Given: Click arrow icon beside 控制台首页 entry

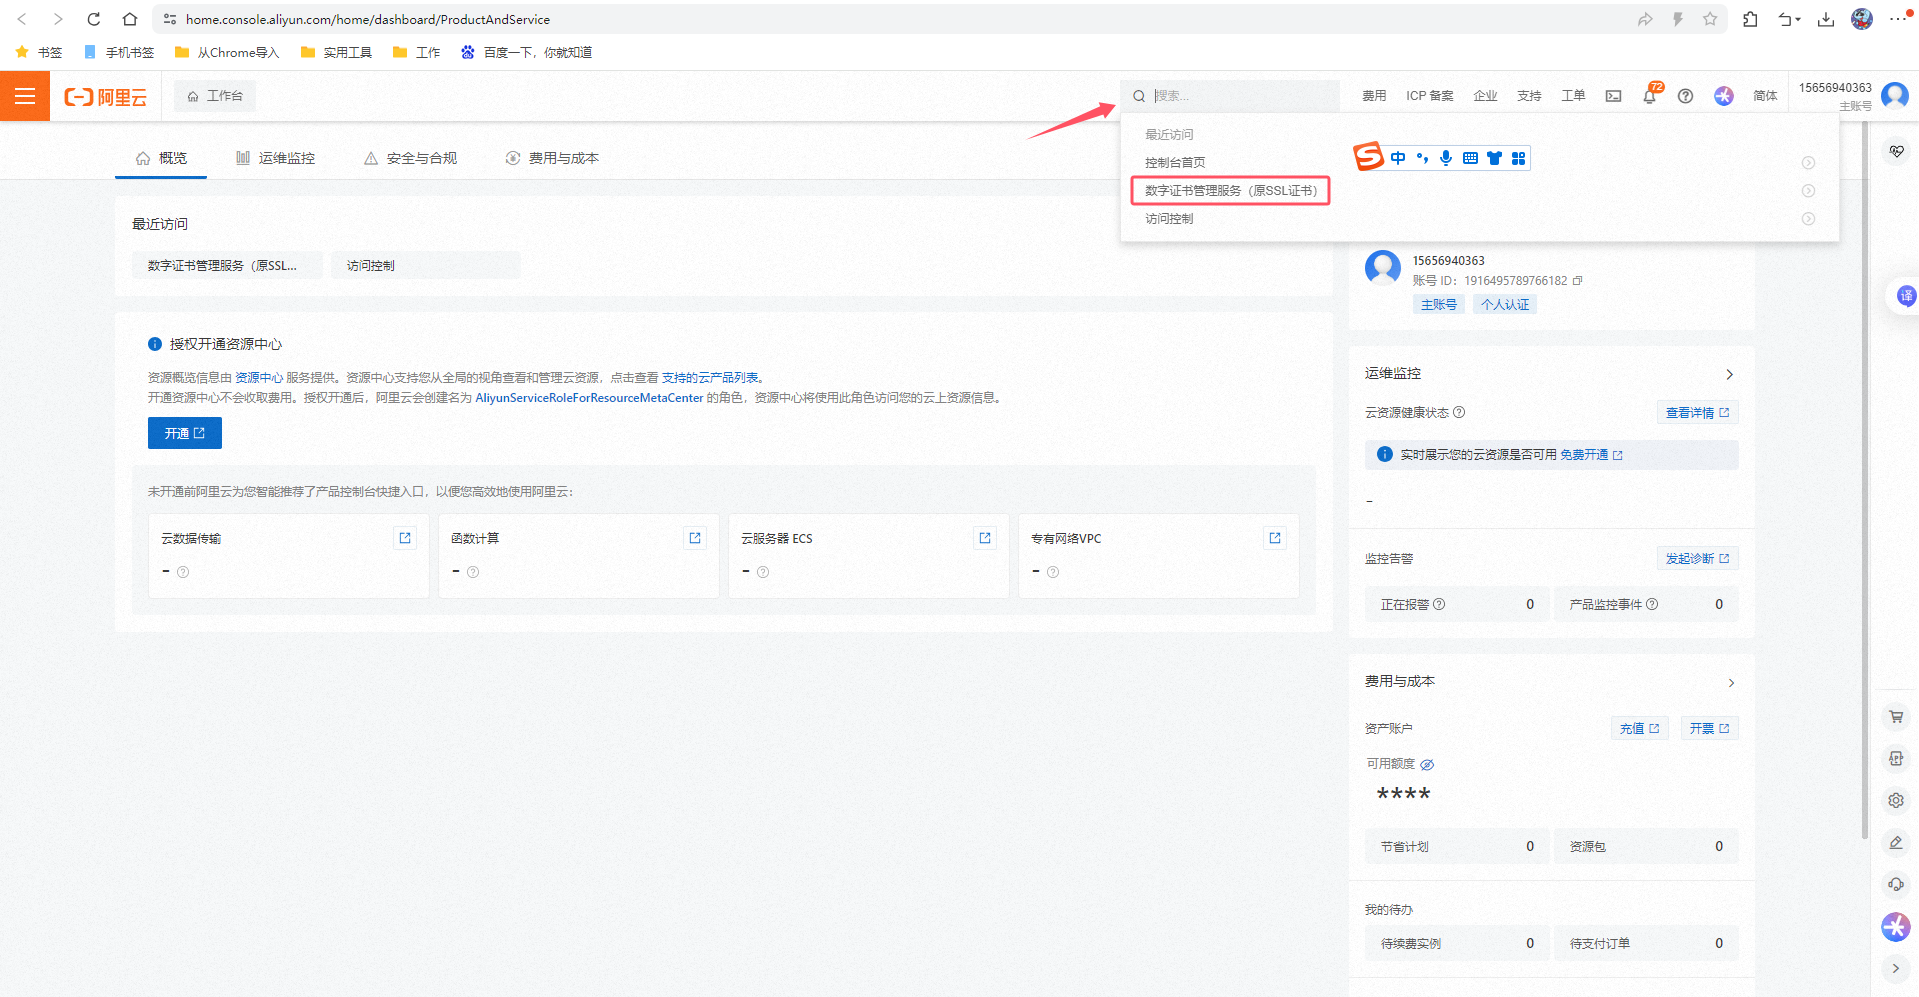Looking at the screenshot, I should click(x=1808, y=163).
